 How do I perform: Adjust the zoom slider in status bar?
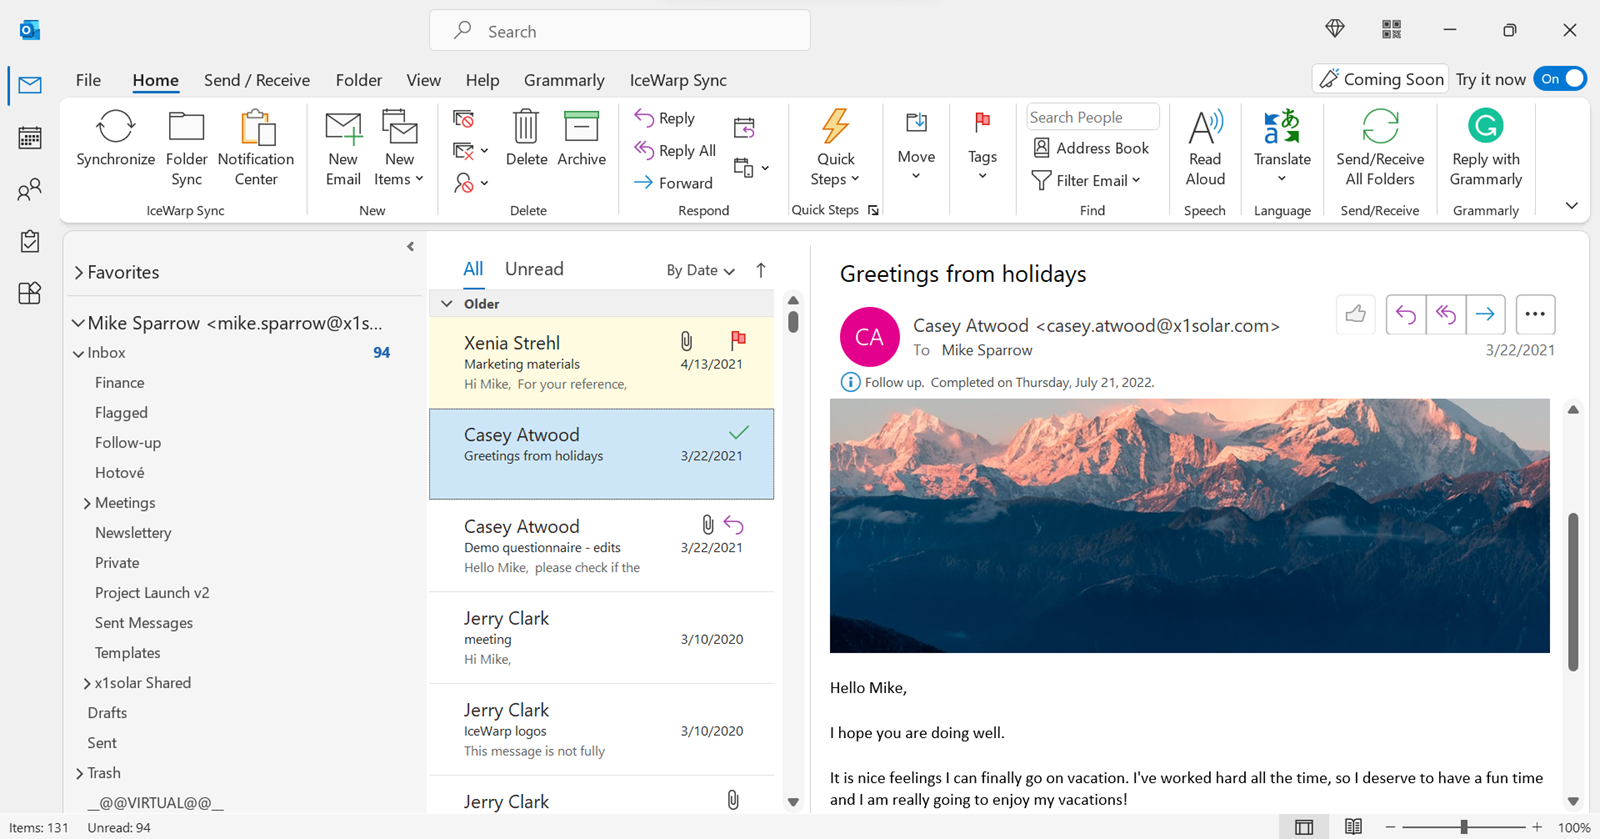pyautogui.click(x=1464, y=827)
